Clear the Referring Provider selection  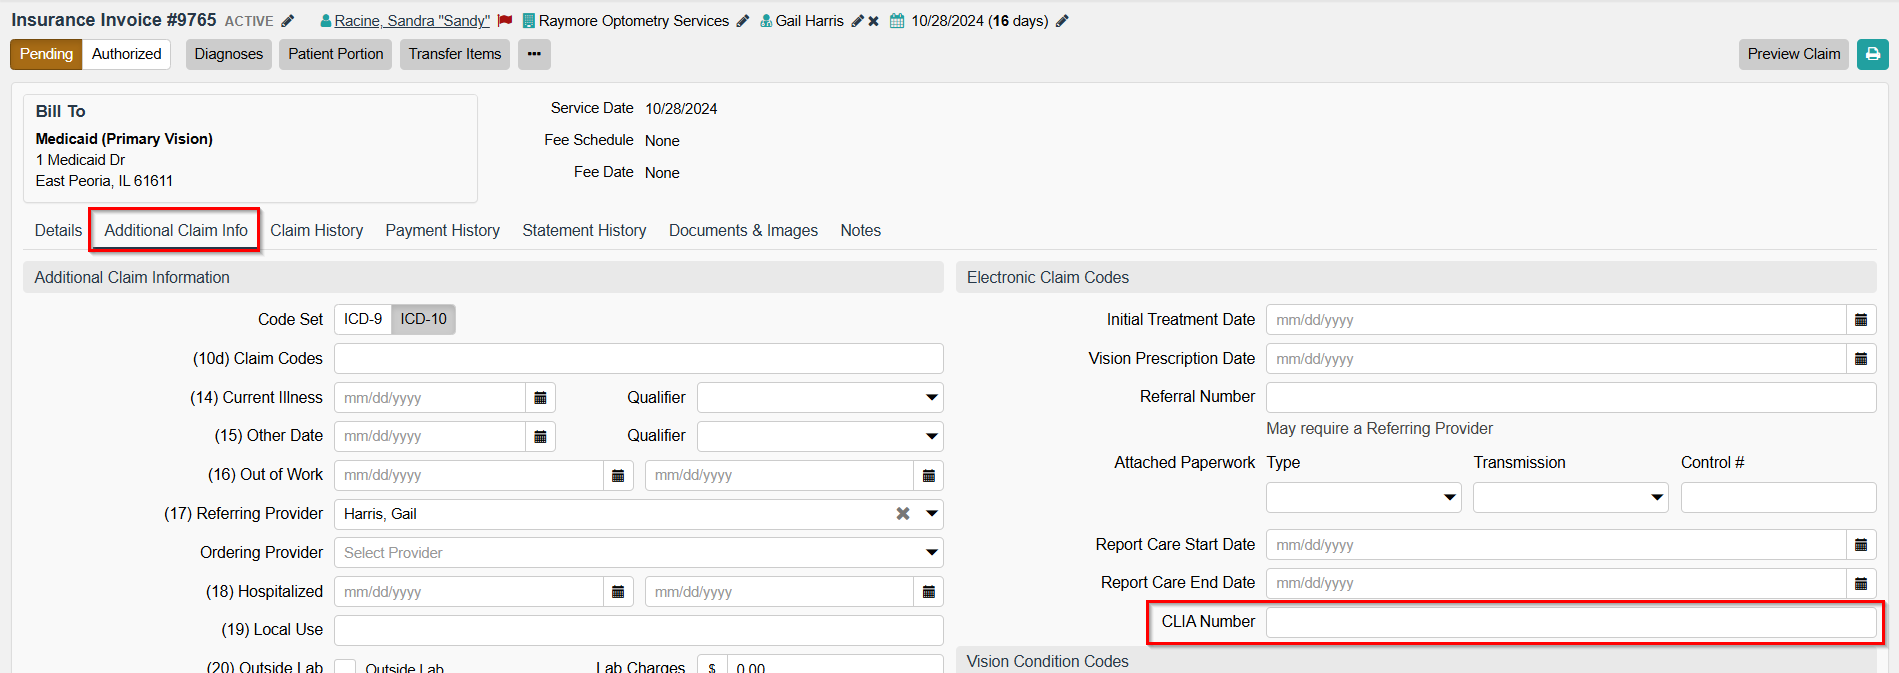pyautogui.click(x=903, y=514)
